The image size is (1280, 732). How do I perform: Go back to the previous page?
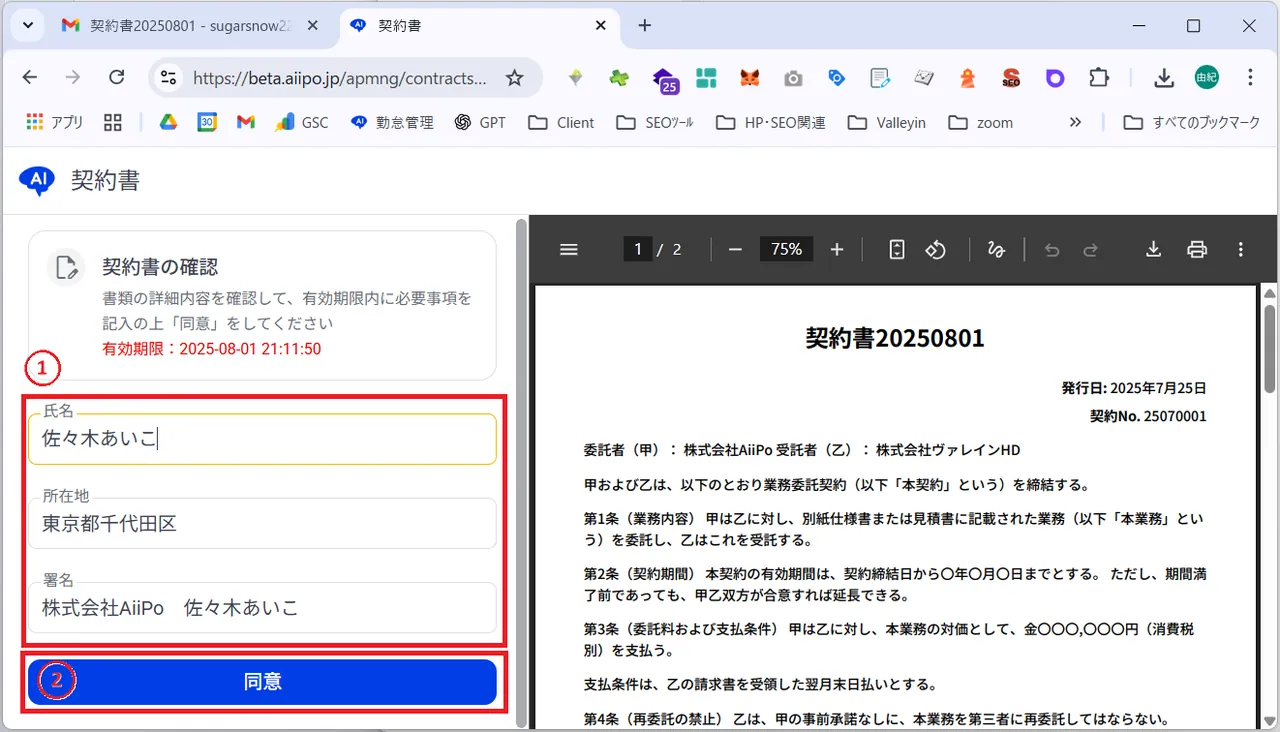30,78
